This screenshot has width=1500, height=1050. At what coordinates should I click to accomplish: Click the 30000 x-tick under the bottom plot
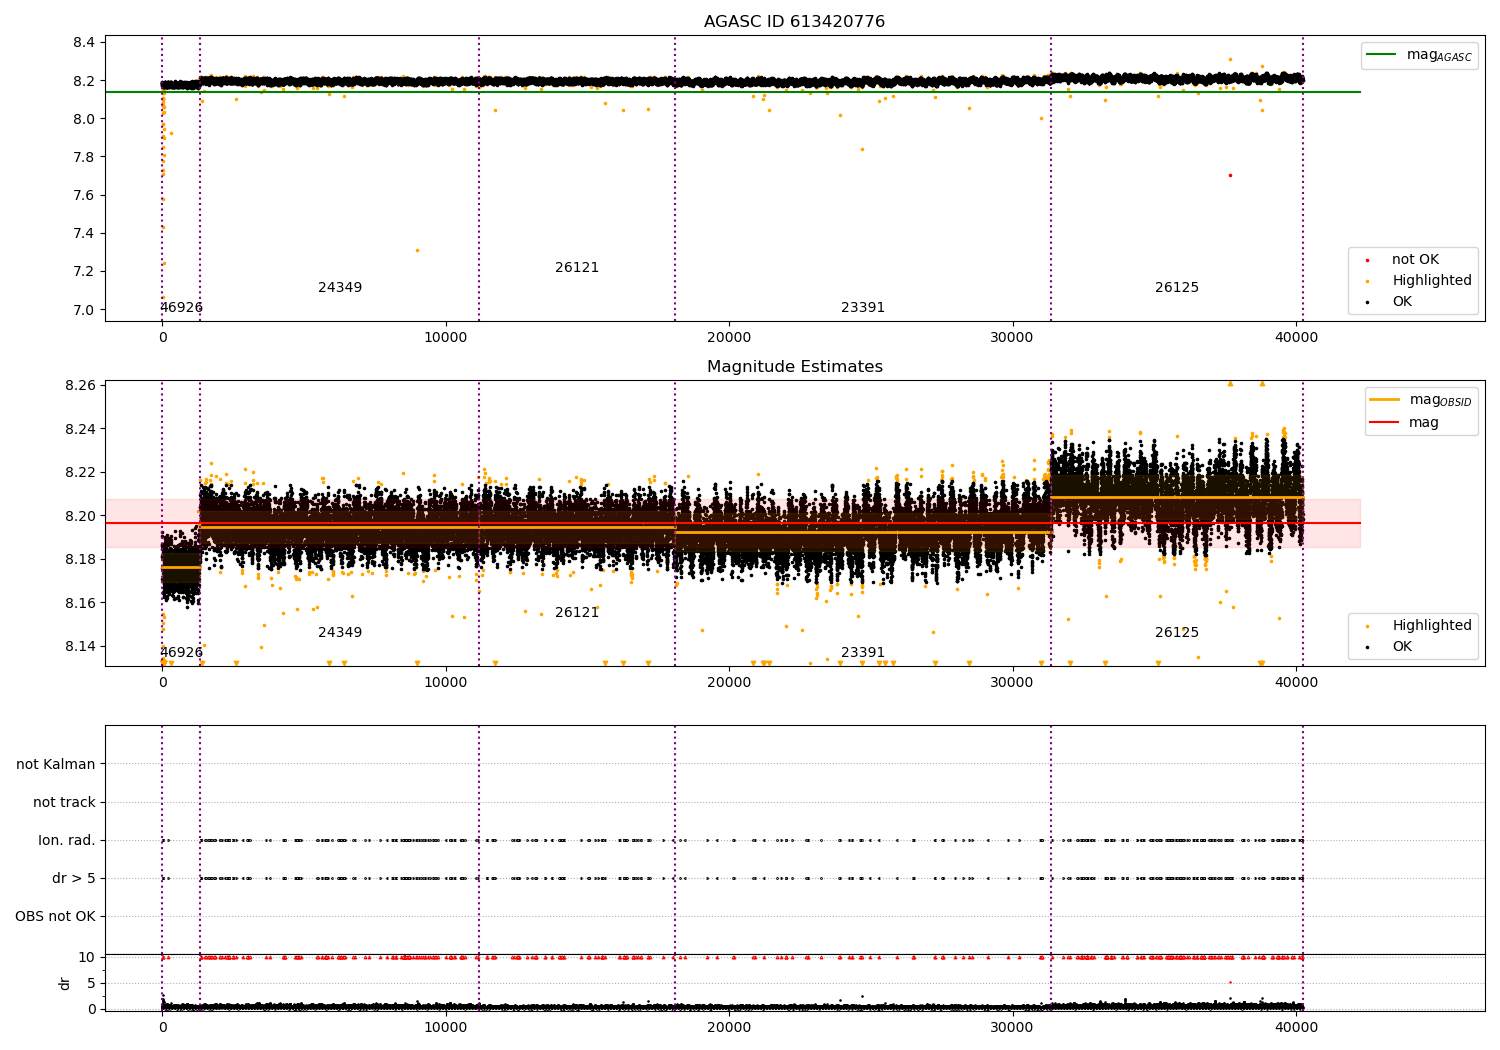coord(1013,1027)
